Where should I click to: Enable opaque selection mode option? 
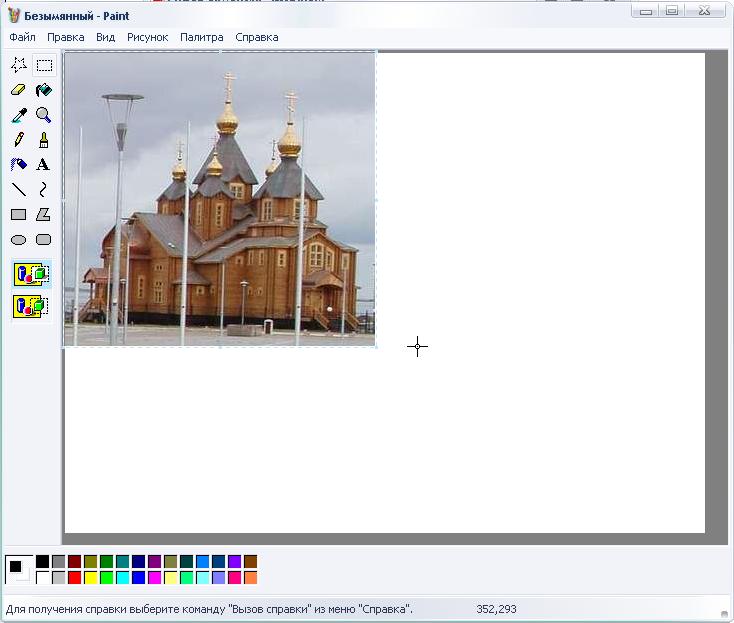pyautogui.click(x=31, y=273)
